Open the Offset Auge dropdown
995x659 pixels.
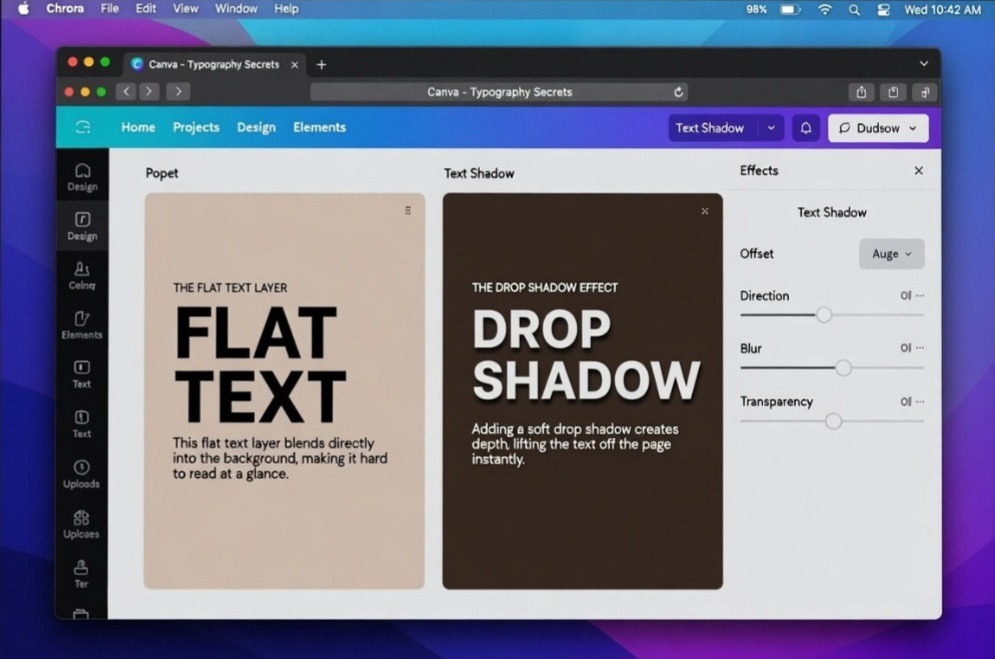coord(892,254)
